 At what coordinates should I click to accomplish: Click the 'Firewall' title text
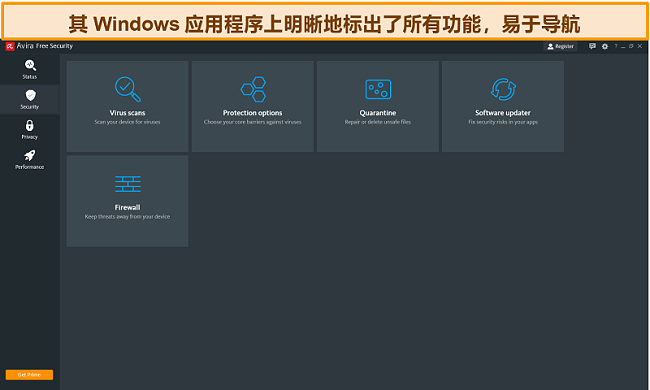tap(127, 207)
